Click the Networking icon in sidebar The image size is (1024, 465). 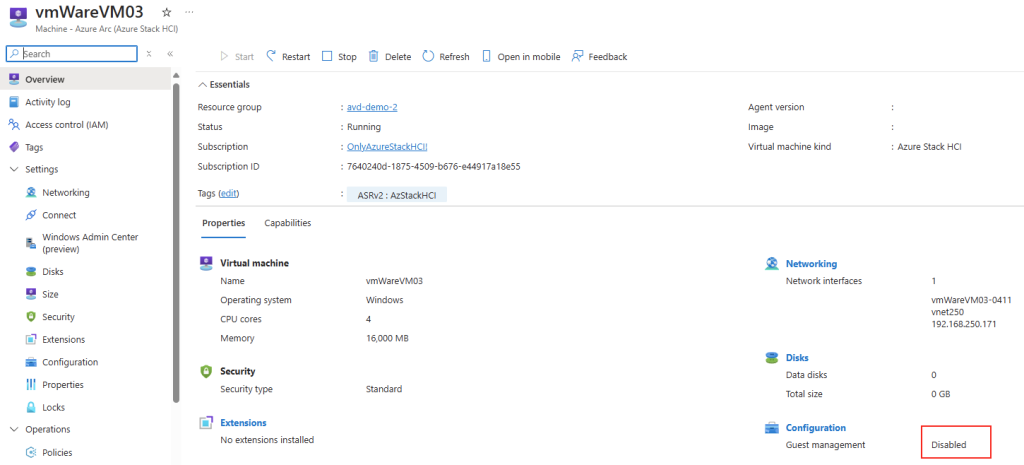click(x=31, y=193)
